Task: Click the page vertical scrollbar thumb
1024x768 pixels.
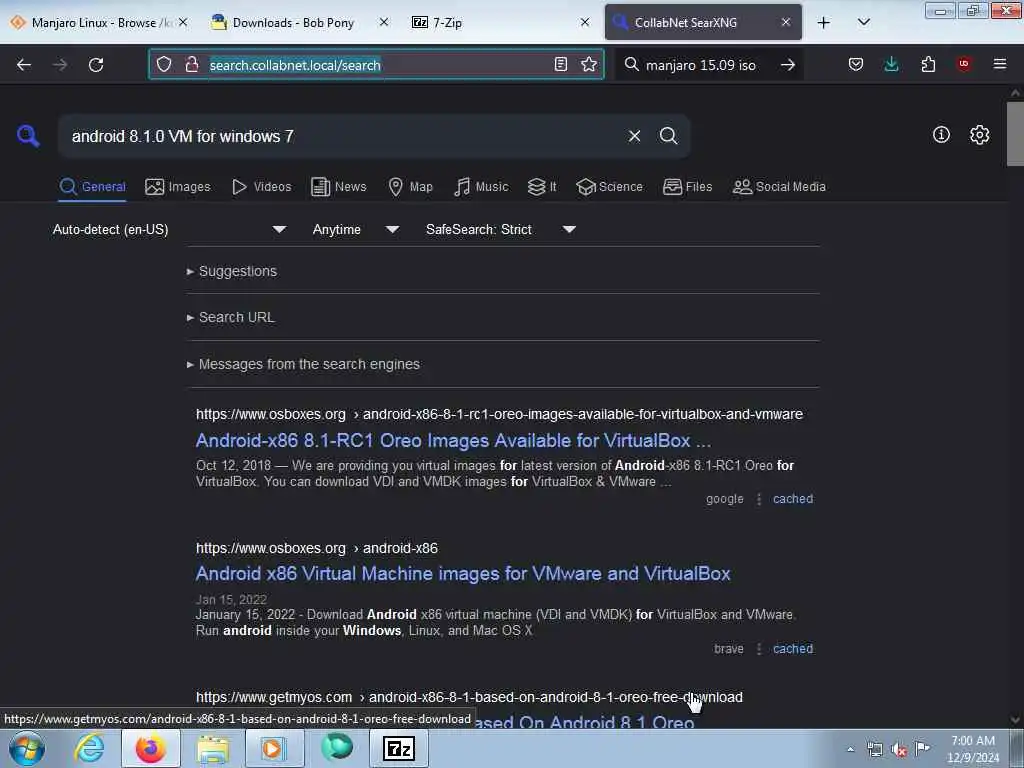Action: point(1015,135)
